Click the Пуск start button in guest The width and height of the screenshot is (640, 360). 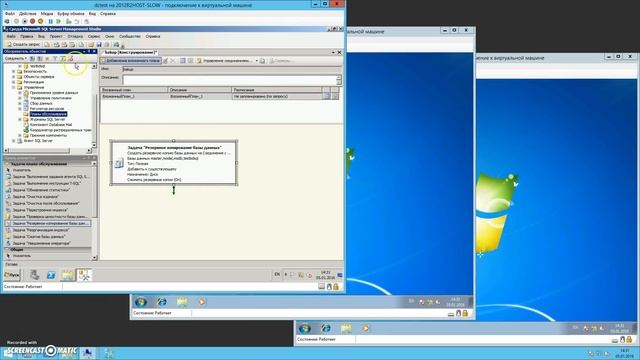12,275
